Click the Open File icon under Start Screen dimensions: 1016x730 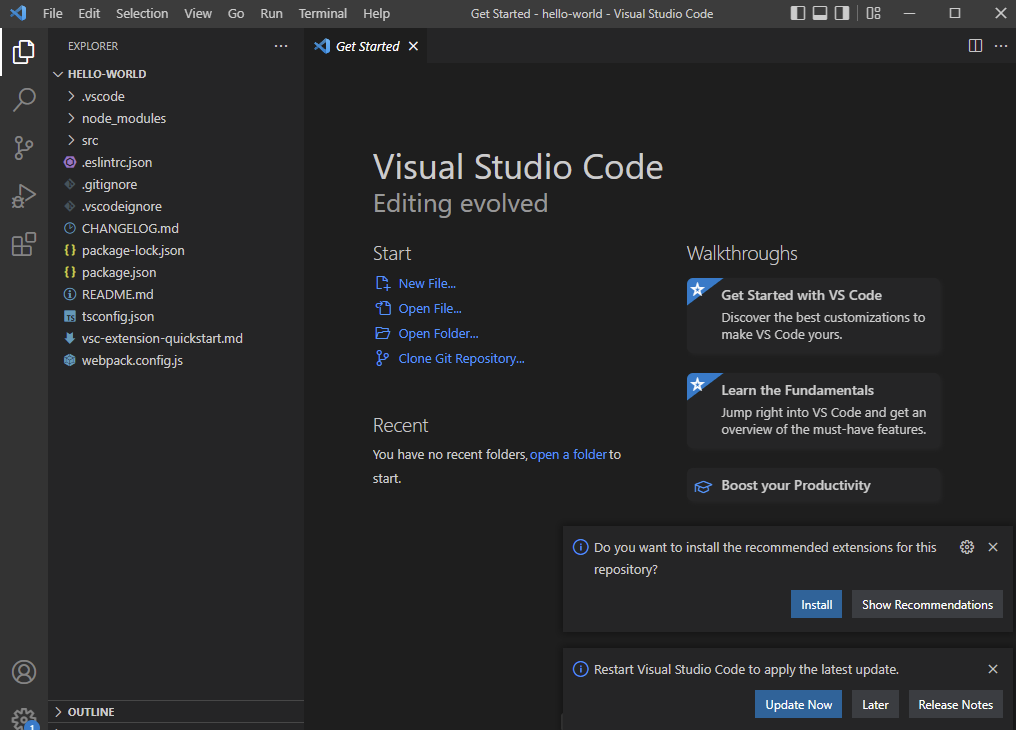(382, 308)
